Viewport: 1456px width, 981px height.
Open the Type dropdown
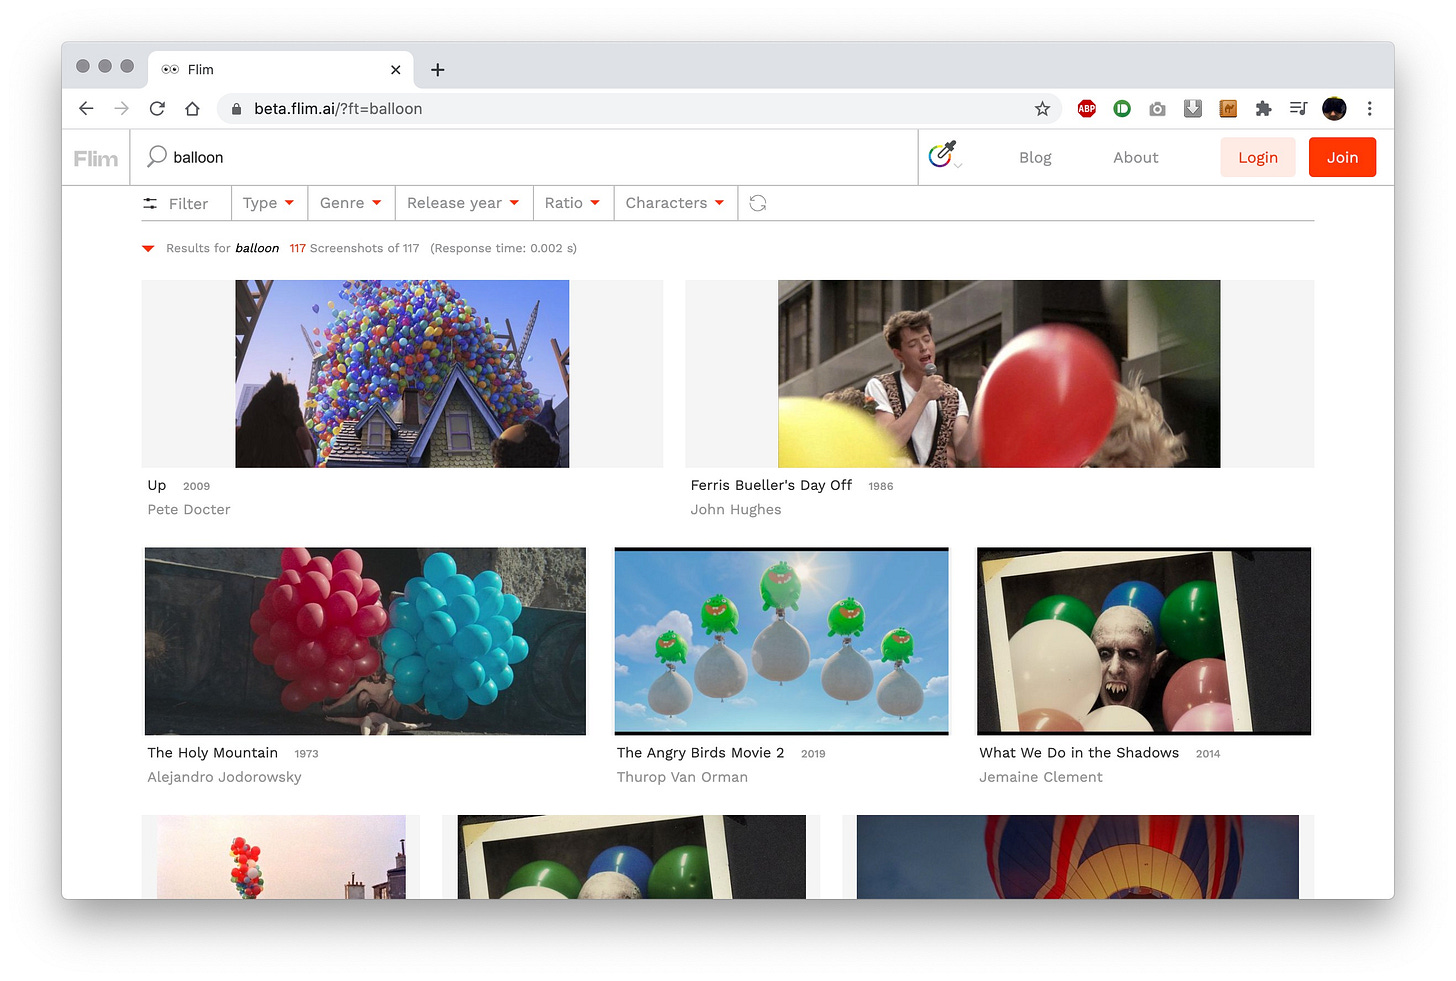tap(269, 203)
